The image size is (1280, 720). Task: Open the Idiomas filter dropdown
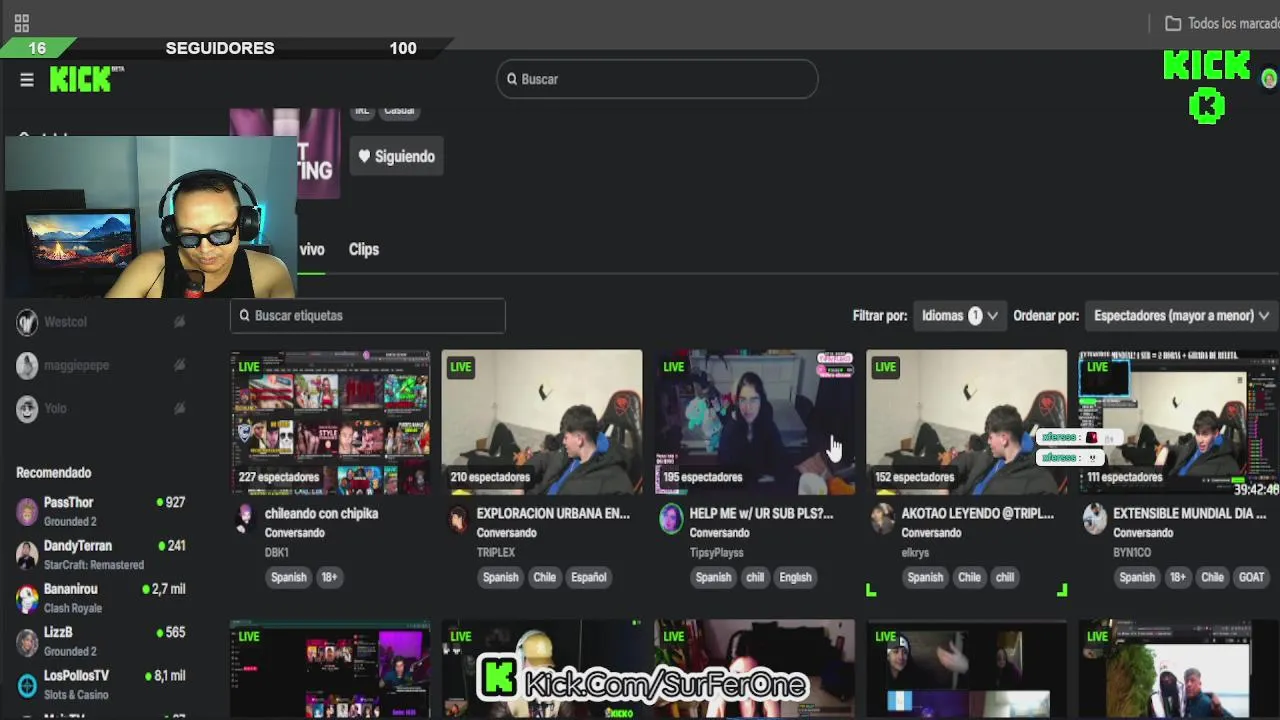pyautogui.click(x=959, y=315)
